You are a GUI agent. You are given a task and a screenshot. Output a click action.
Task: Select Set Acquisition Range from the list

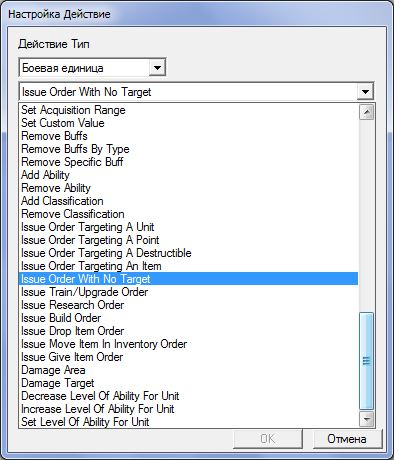[73, 110]
